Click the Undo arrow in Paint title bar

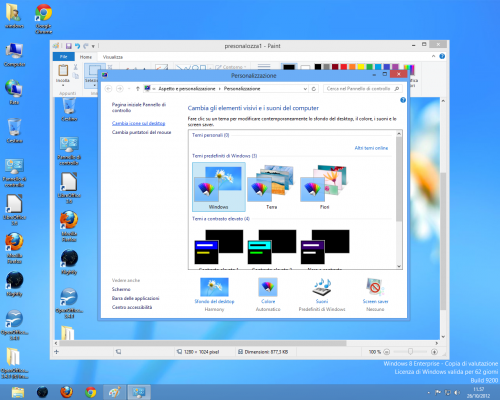coord(77,46)
